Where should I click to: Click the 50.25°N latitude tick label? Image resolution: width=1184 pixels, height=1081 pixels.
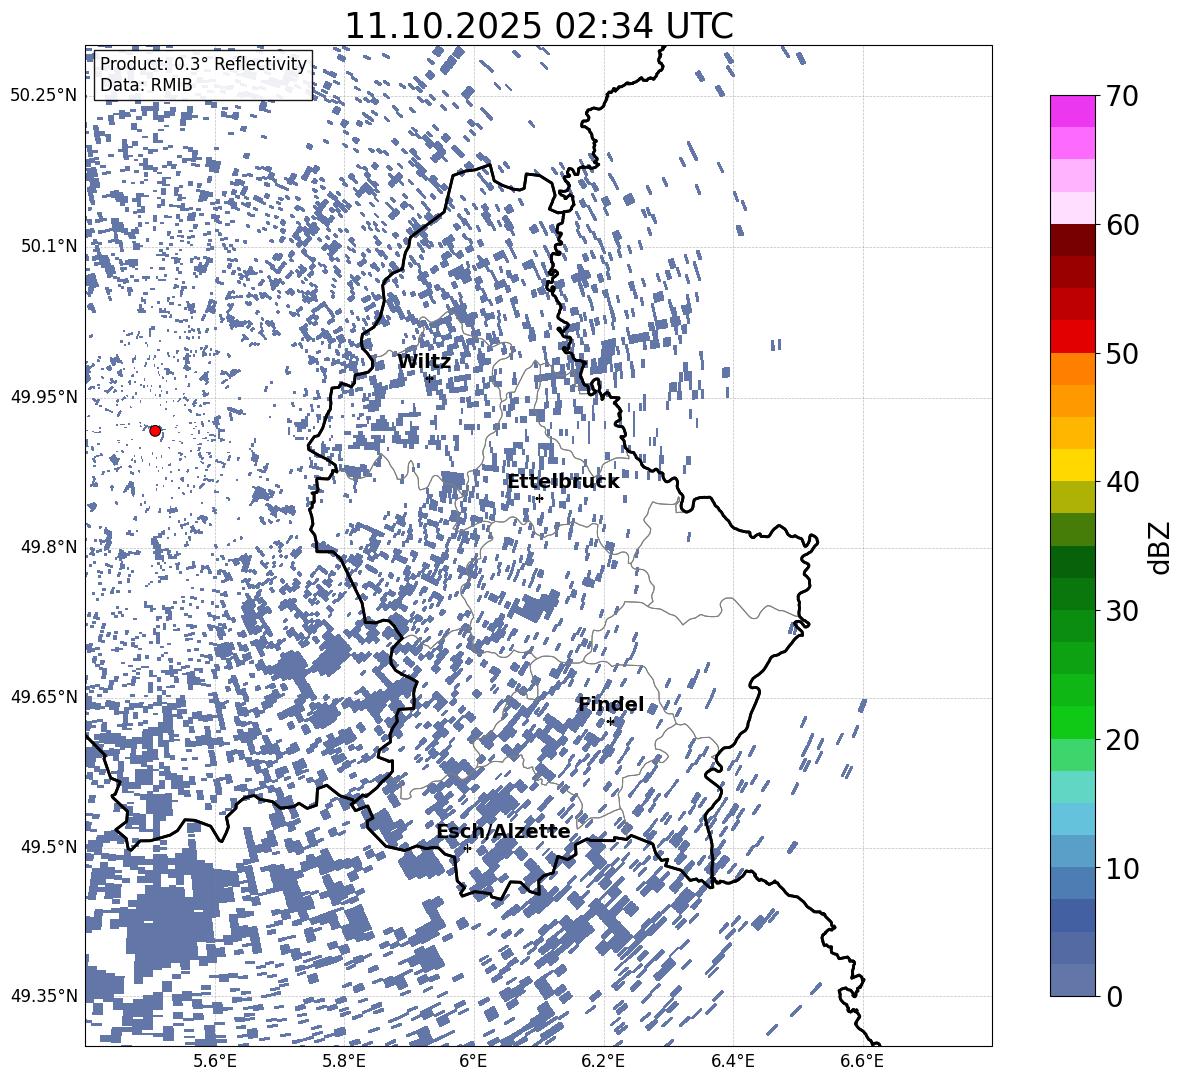pyautogui.click(x=44, y=95)
